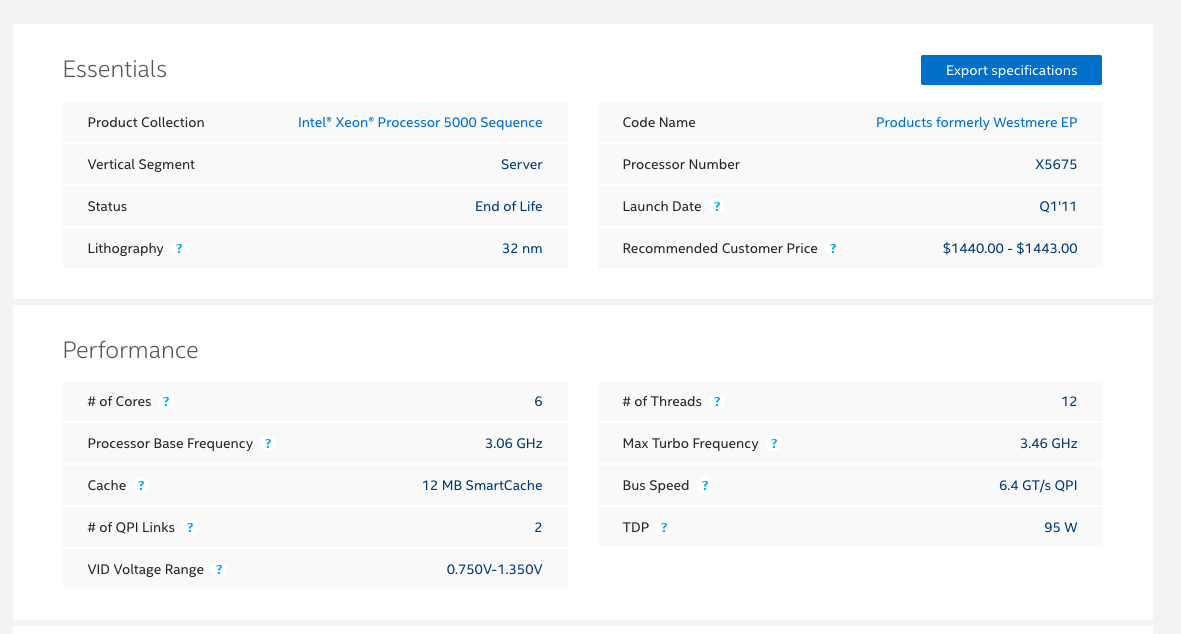
Task: Click the # of QPI Links help icon
Action: tap(190, 527)
